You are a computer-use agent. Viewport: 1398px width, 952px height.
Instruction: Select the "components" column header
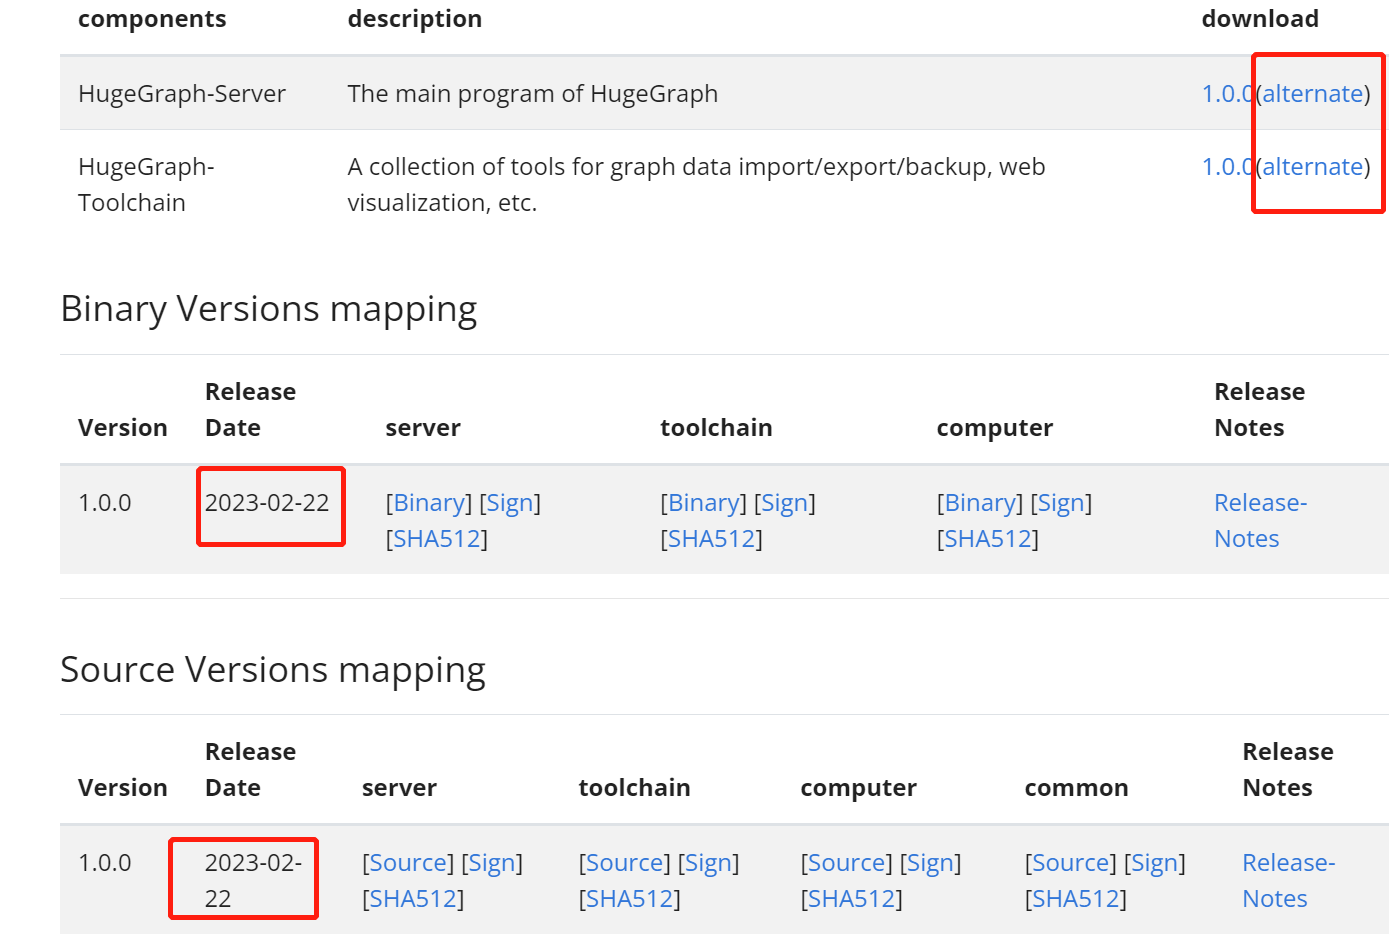click(x=152, y=19)
